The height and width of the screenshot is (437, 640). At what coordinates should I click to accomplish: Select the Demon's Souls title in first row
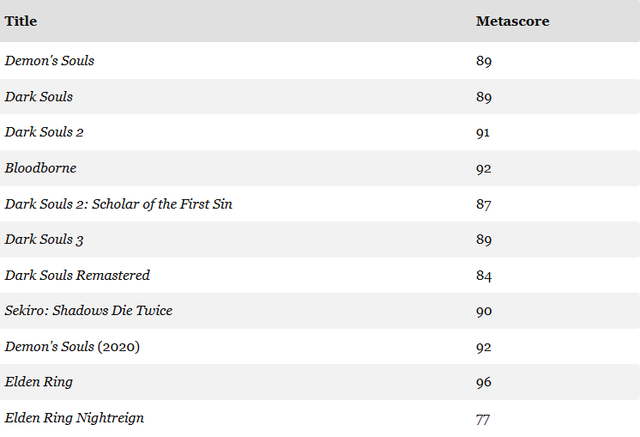pyautogui.click(x=49, y=61)
